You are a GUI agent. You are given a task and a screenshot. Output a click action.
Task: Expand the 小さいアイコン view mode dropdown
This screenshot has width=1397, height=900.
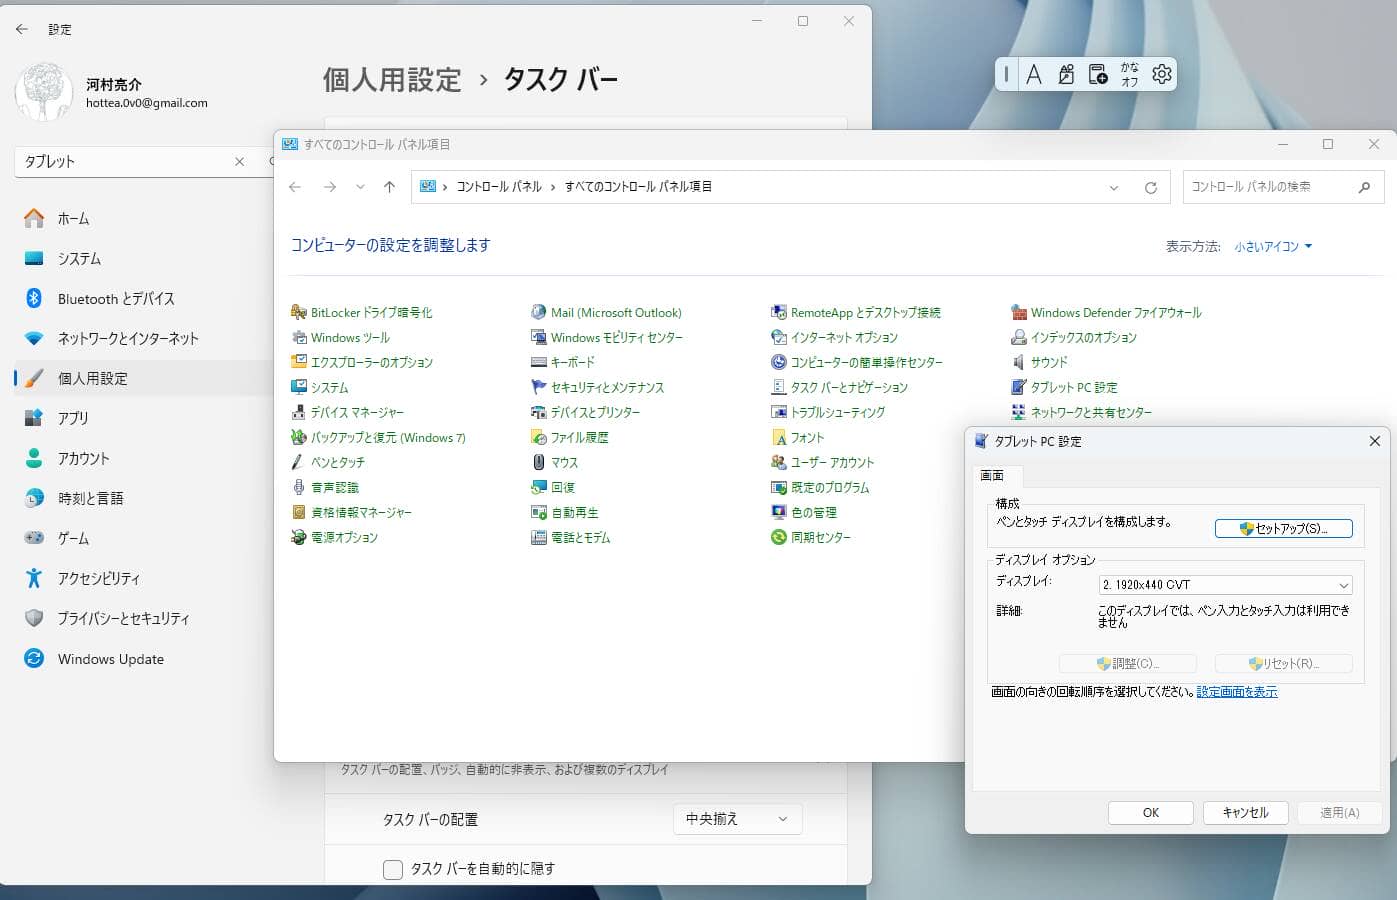coord(1273,246)
